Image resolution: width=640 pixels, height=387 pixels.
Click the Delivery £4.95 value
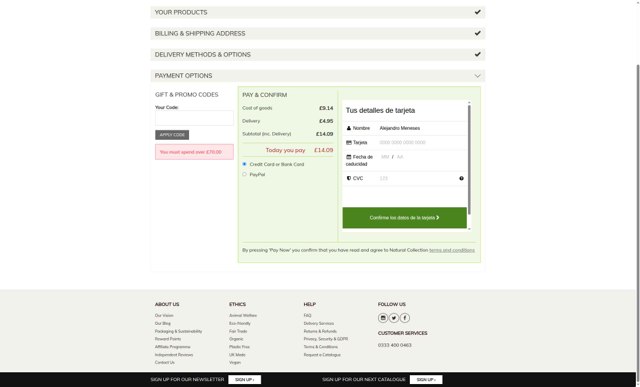point(326,121)
